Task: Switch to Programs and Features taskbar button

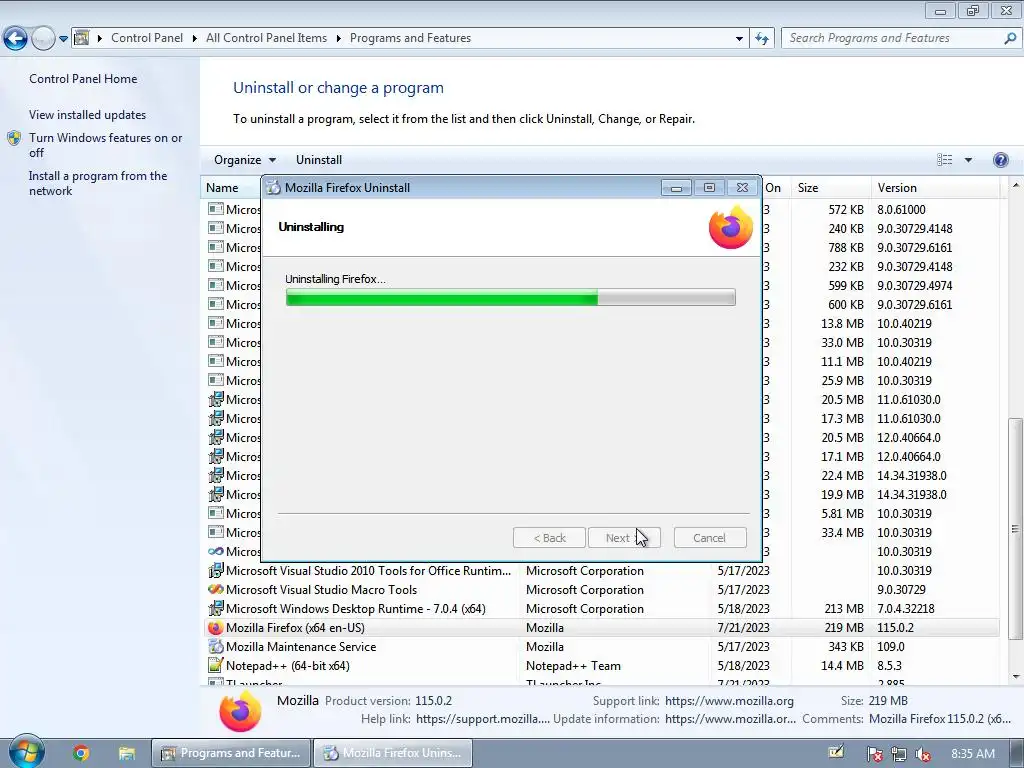Action: [x=231, y=754]
